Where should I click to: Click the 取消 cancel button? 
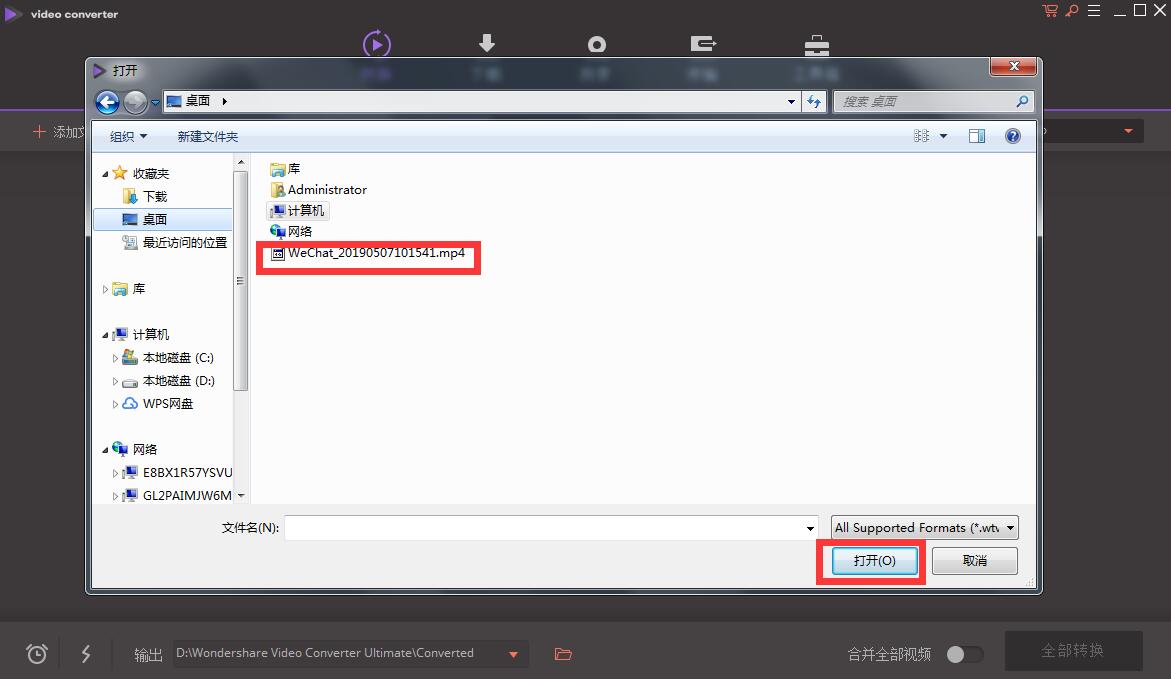pyautogui.click(x=975, y=561)
